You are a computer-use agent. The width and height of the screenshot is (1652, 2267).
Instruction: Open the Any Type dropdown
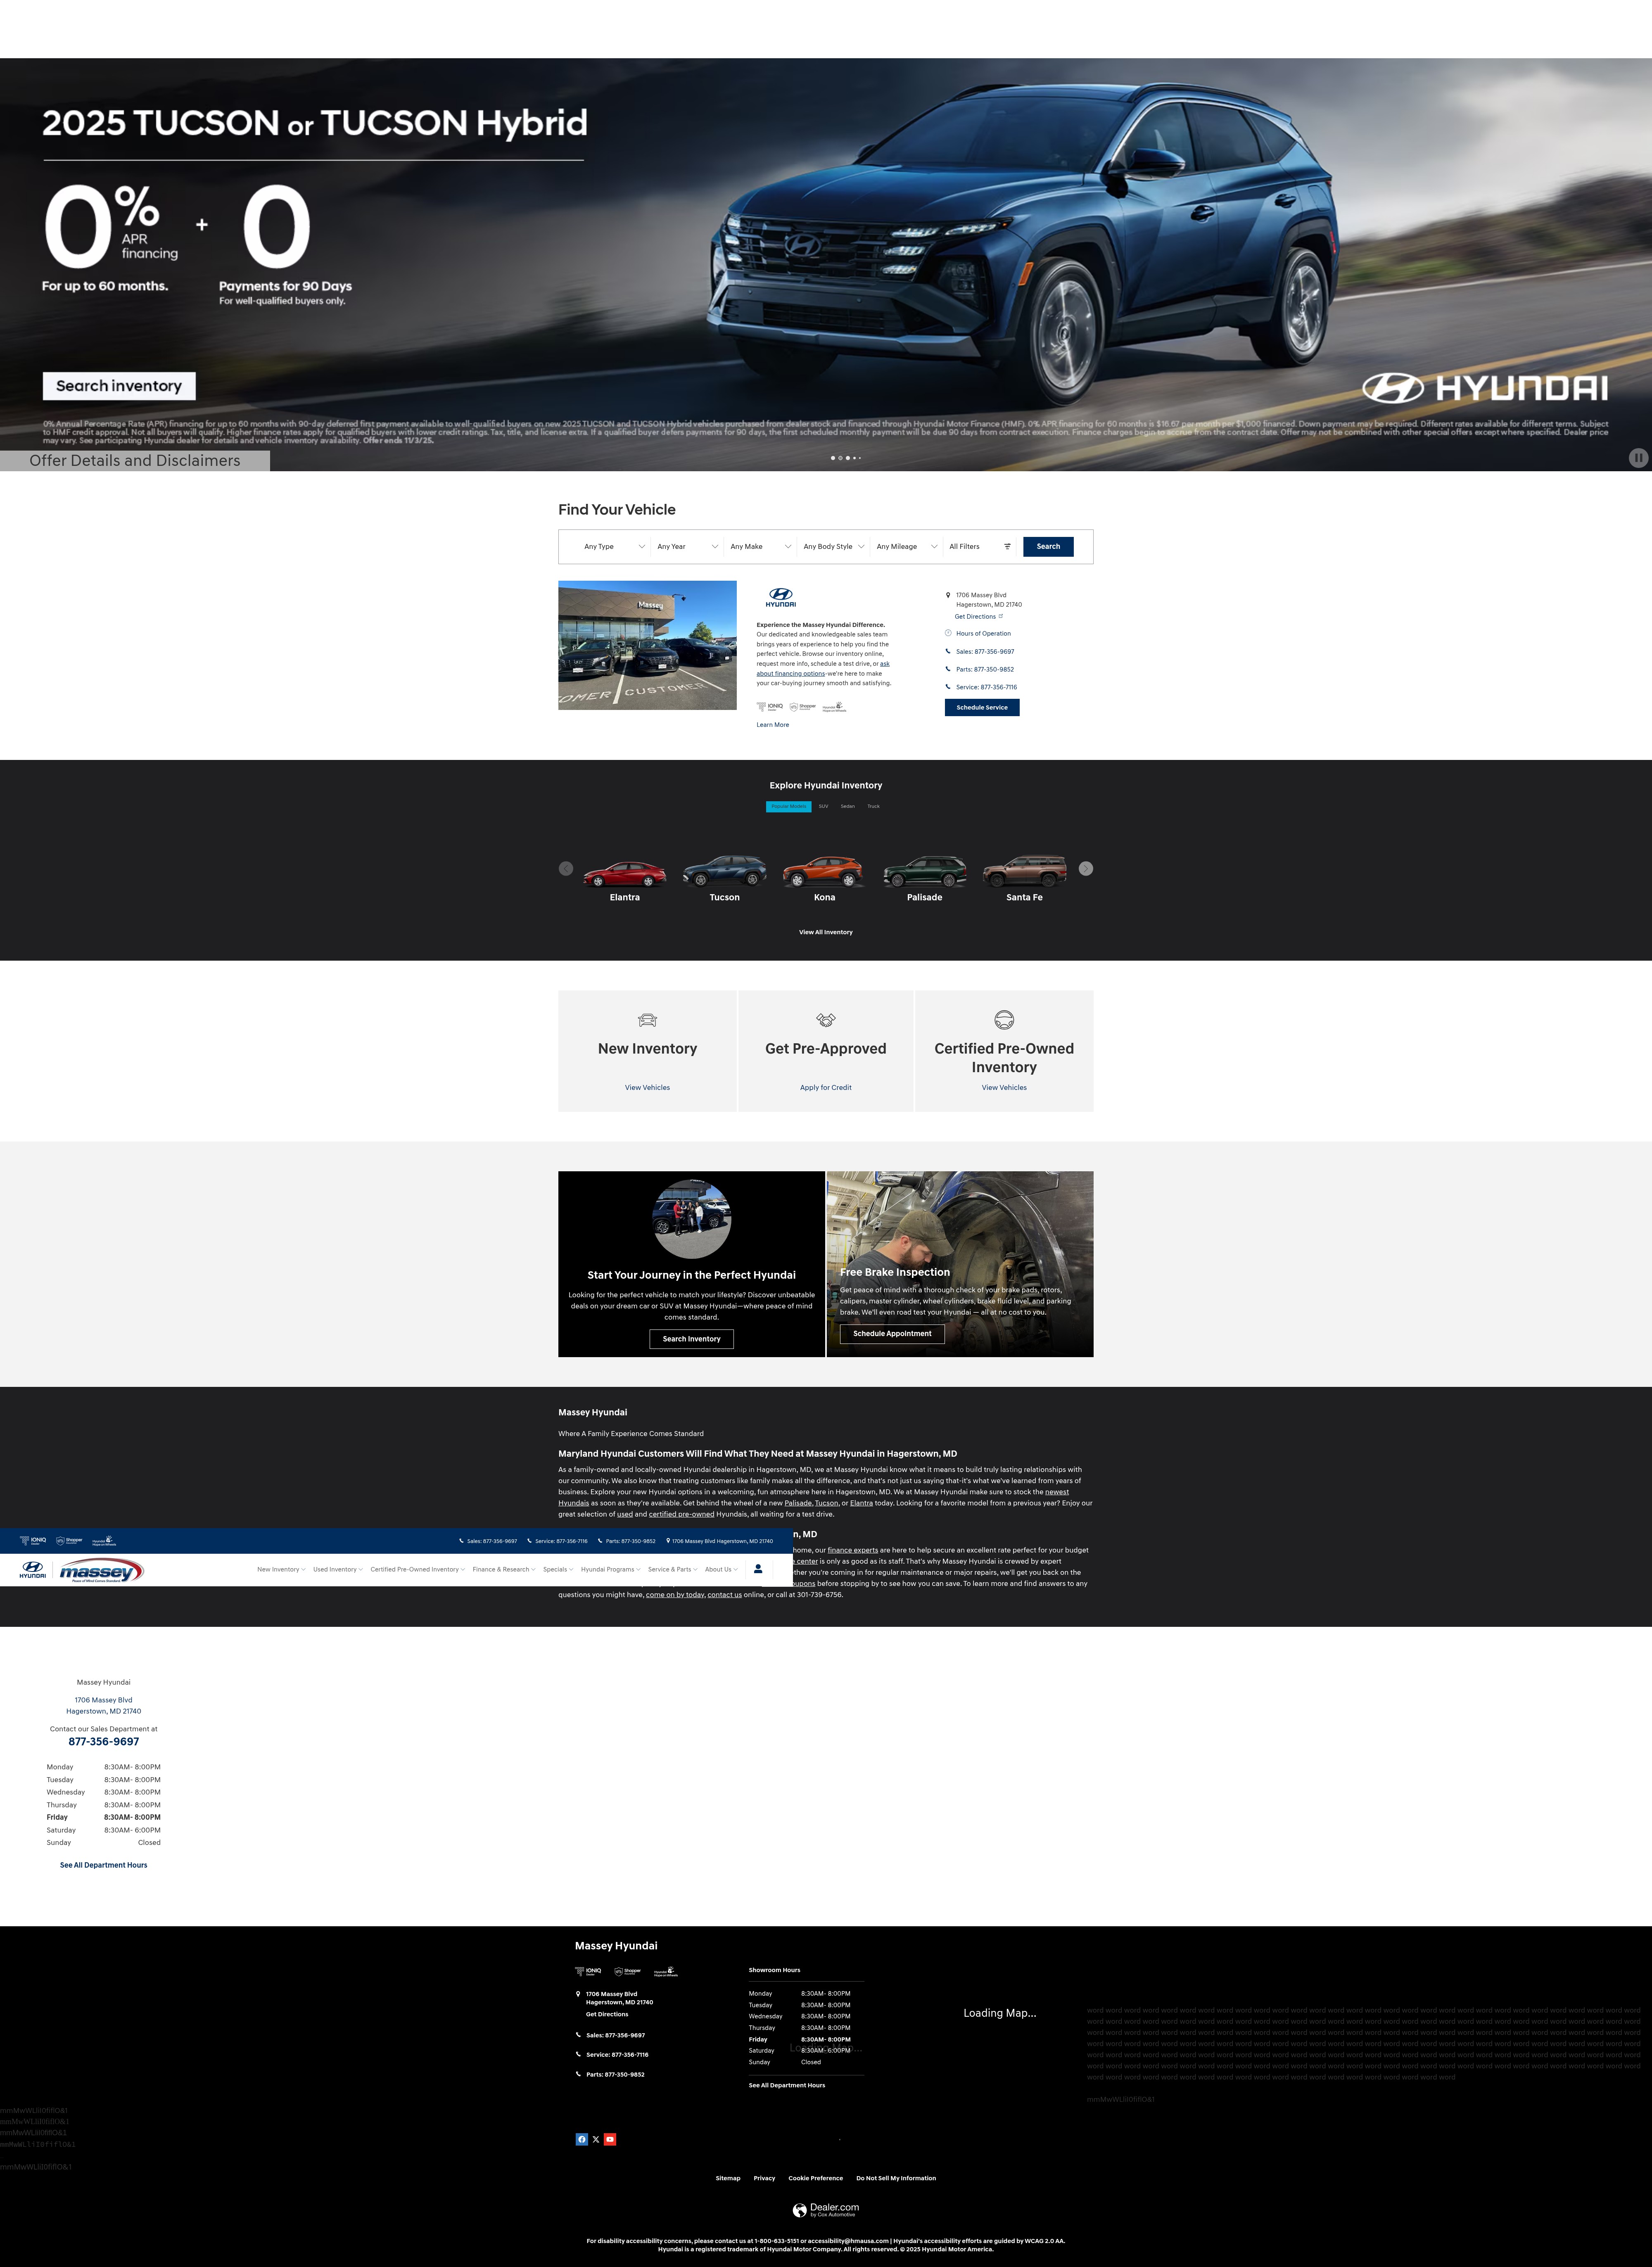point(614,547)
